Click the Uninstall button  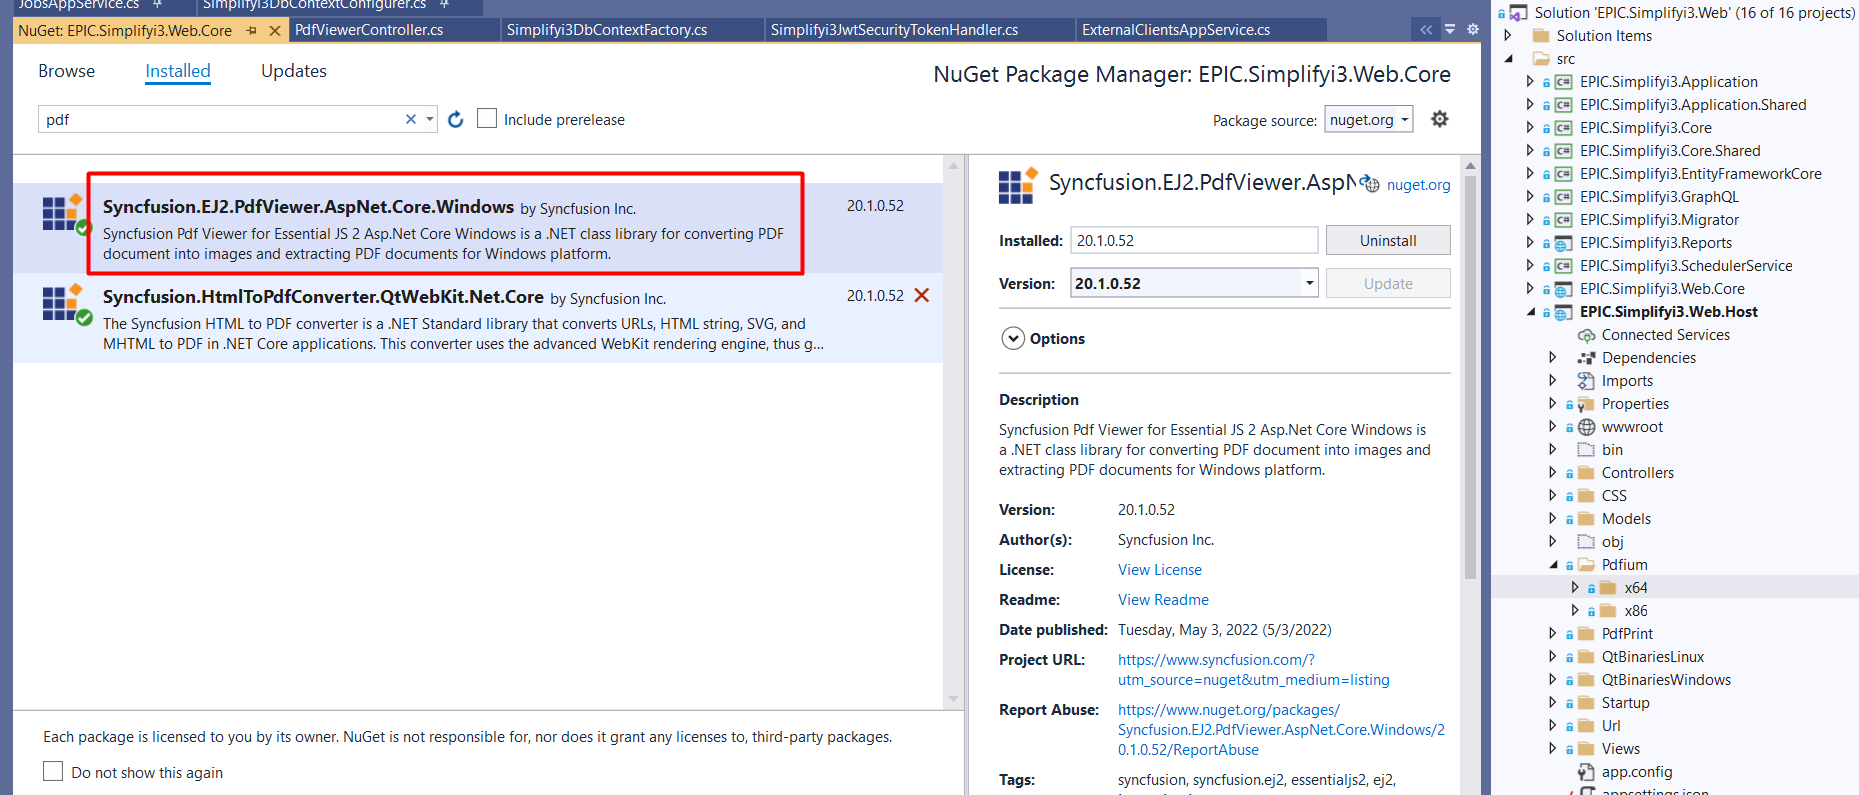pyautogui.click(x=1388, y=240)
